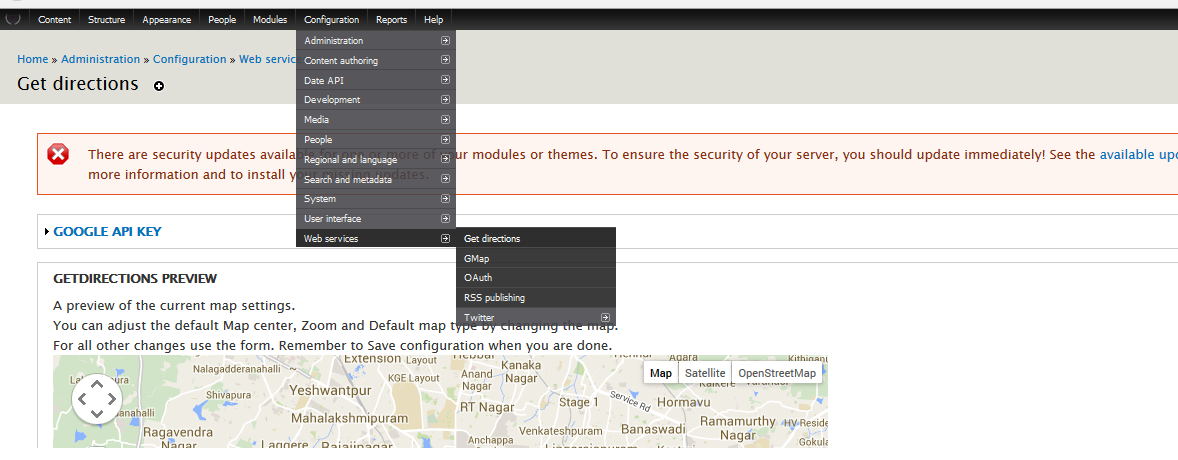1178x460 pixels.
Task: Choose OAuth in the submenu
Action: click(536, 277)
